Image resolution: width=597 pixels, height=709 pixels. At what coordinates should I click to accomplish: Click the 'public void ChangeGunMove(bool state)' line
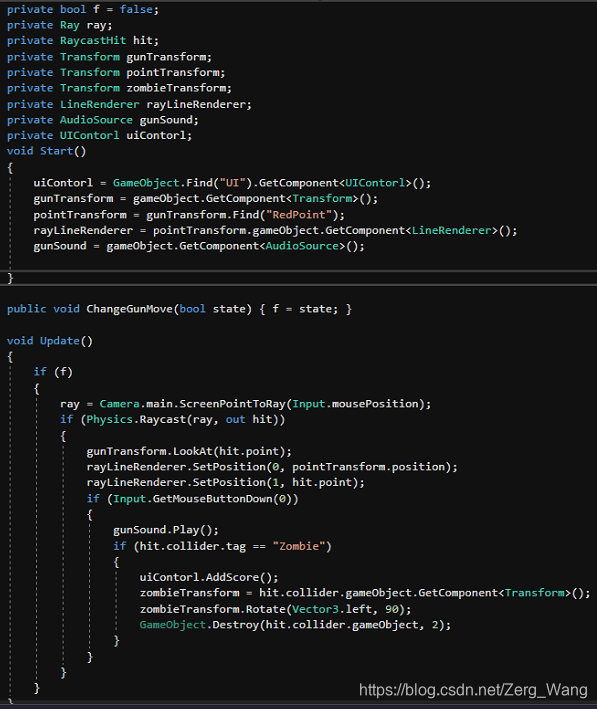179,309
